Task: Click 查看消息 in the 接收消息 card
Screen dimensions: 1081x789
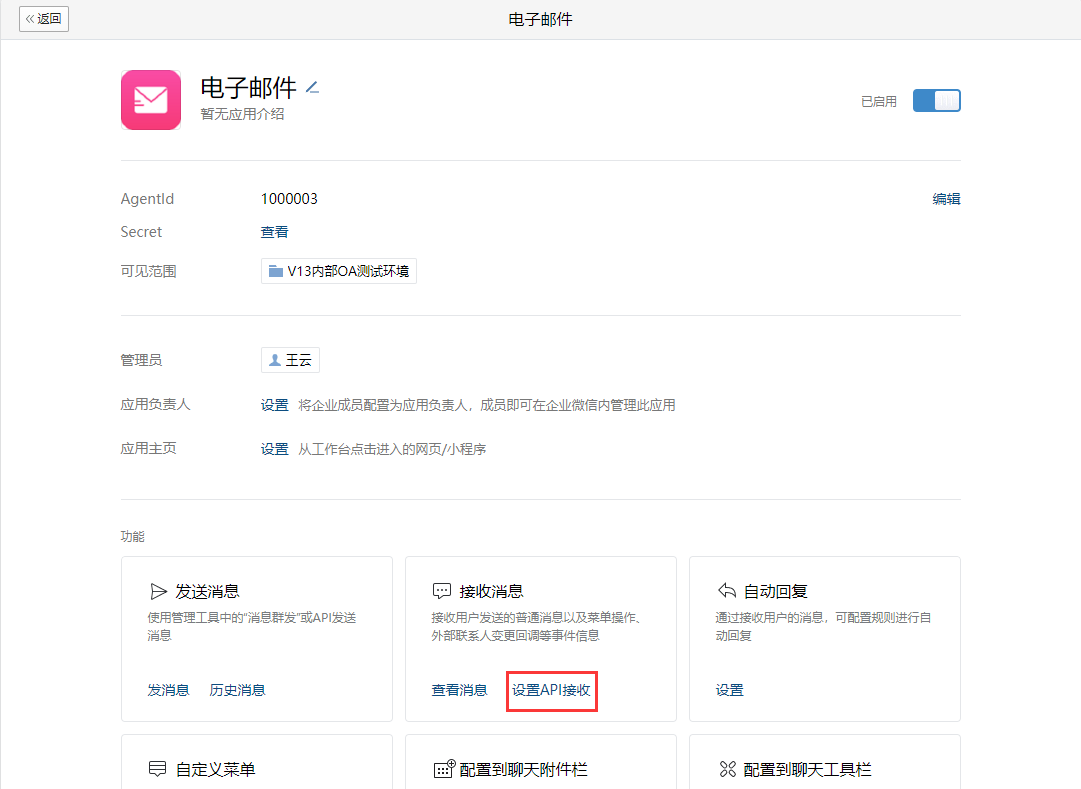Action: (459, 690)
